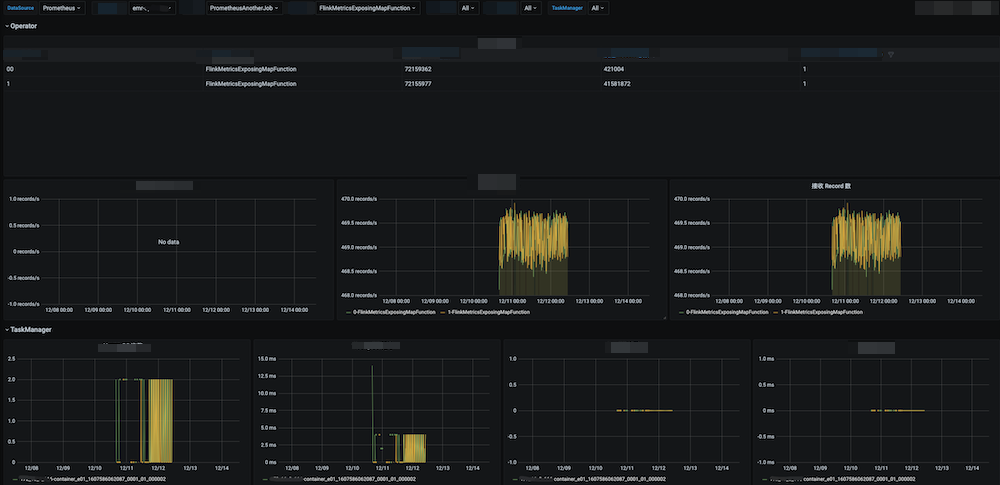
Task: Click the sort triangle in the table header
Action: click(891, 54)
